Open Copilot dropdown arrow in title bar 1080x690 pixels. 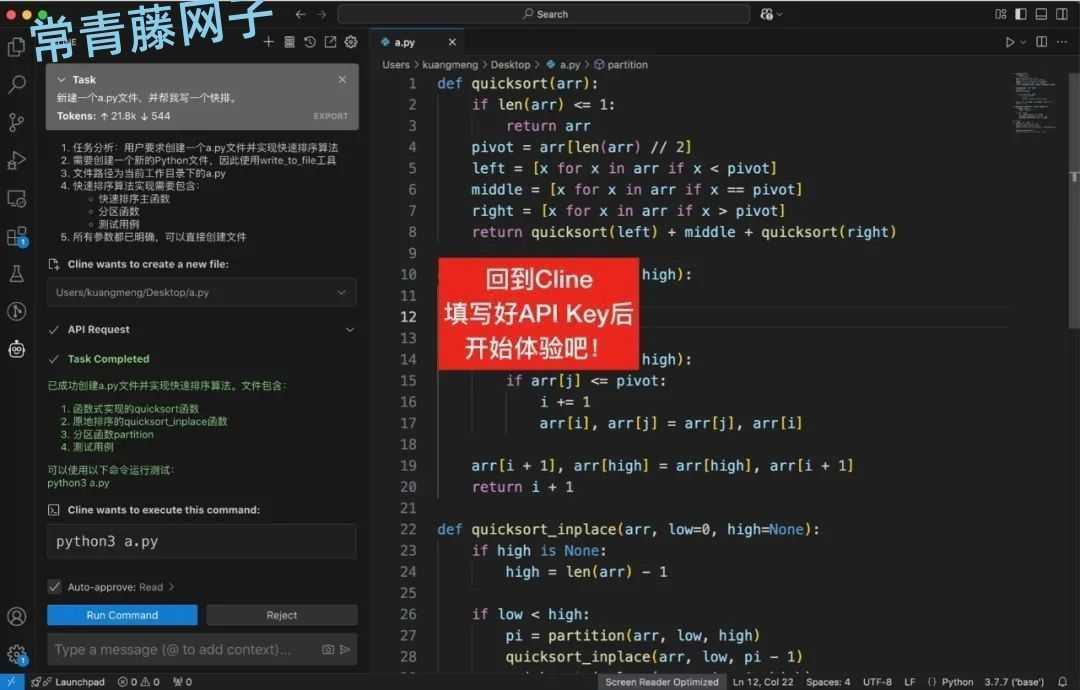click(780, 14)
